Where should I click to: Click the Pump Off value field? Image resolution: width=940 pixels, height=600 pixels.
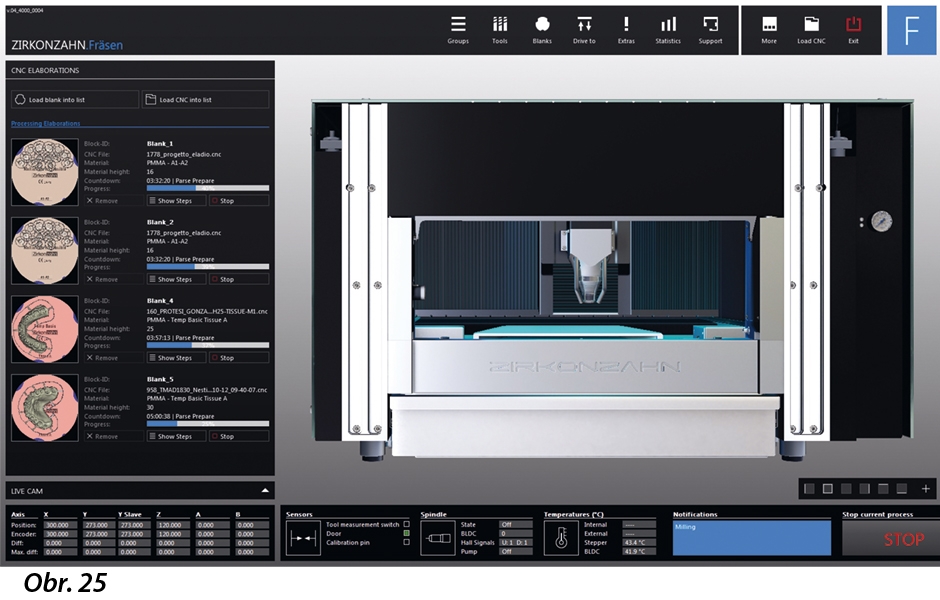[x=516, y=551]
